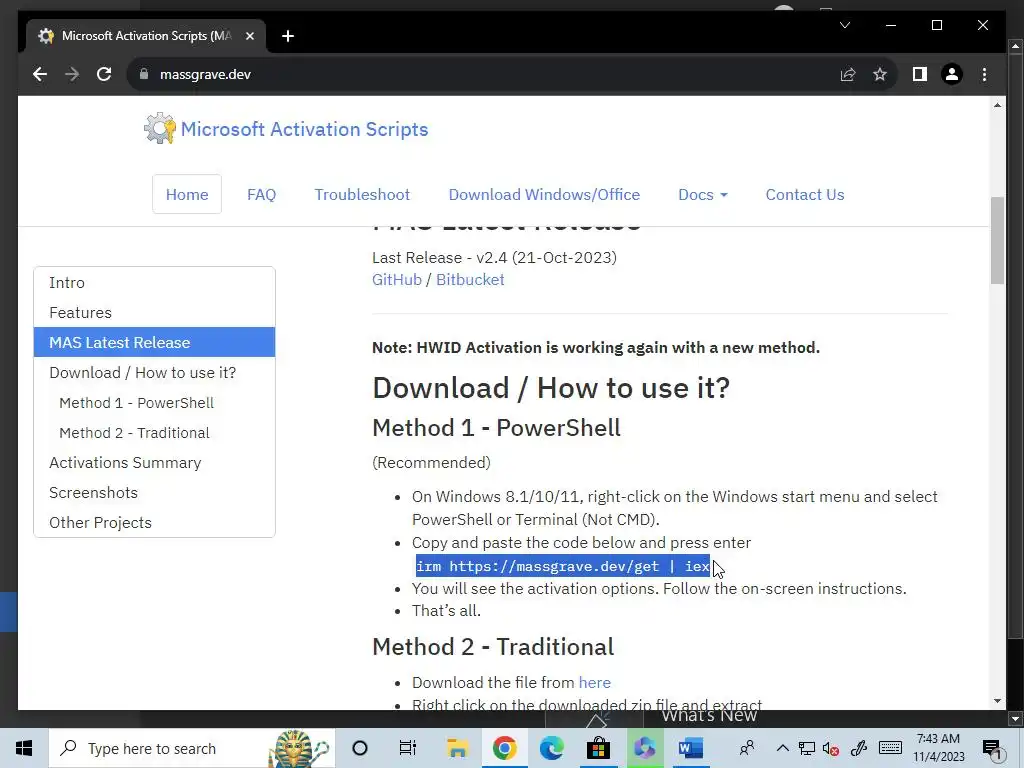View site info via lock icon
This screenshot has height=768, width=1024.
pos(144,74)
